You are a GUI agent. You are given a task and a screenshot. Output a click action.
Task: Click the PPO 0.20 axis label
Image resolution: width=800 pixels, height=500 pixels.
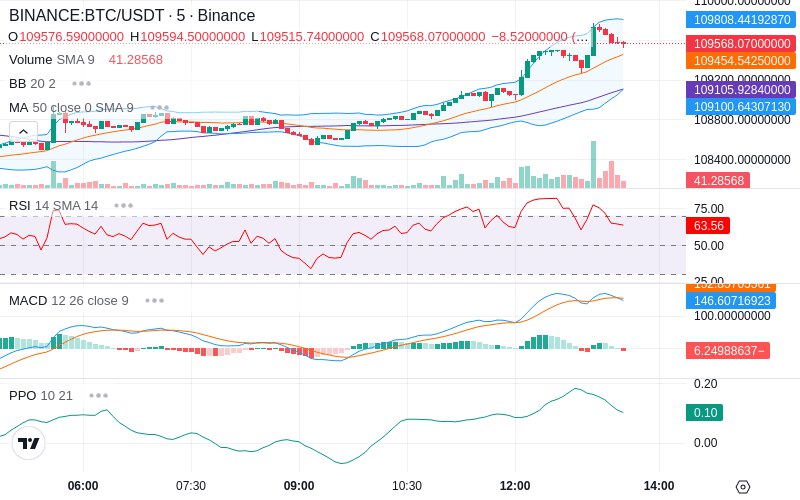tap(706, 384)
